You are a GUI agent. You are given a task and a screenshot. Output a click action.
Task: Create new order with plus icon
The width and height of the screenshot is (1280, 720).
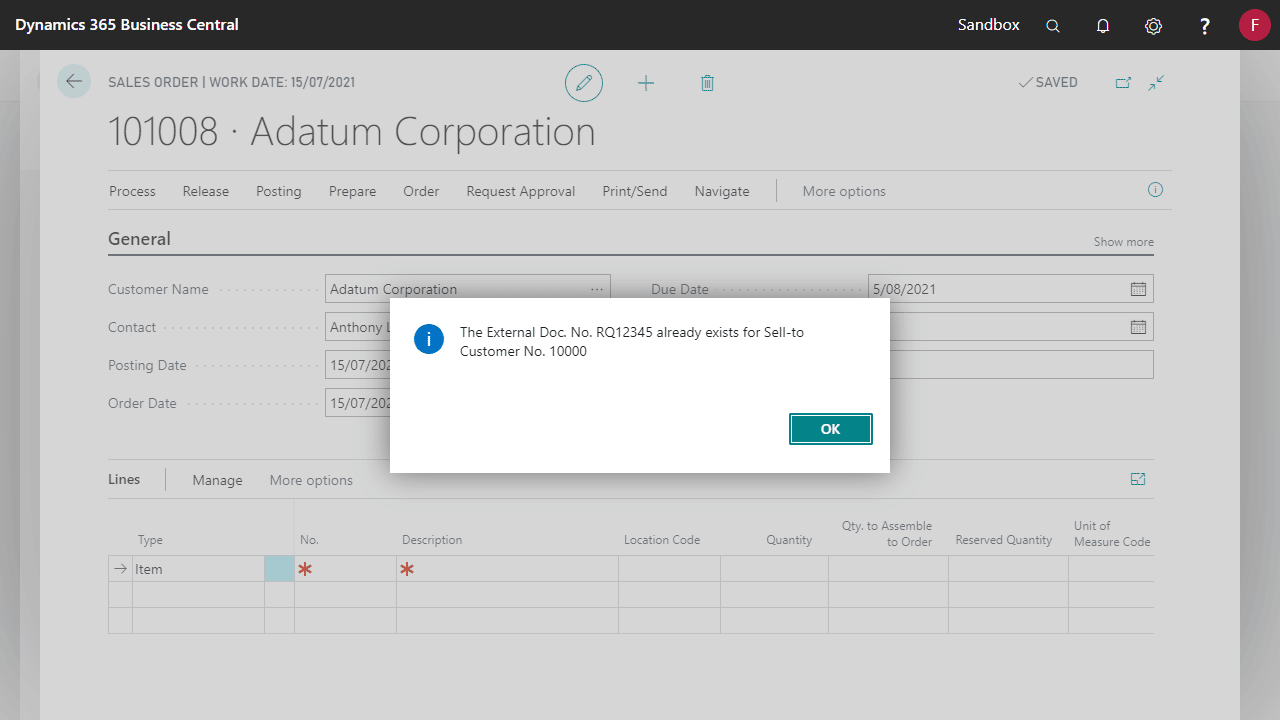pyautogui.click(x=646, y=83)
